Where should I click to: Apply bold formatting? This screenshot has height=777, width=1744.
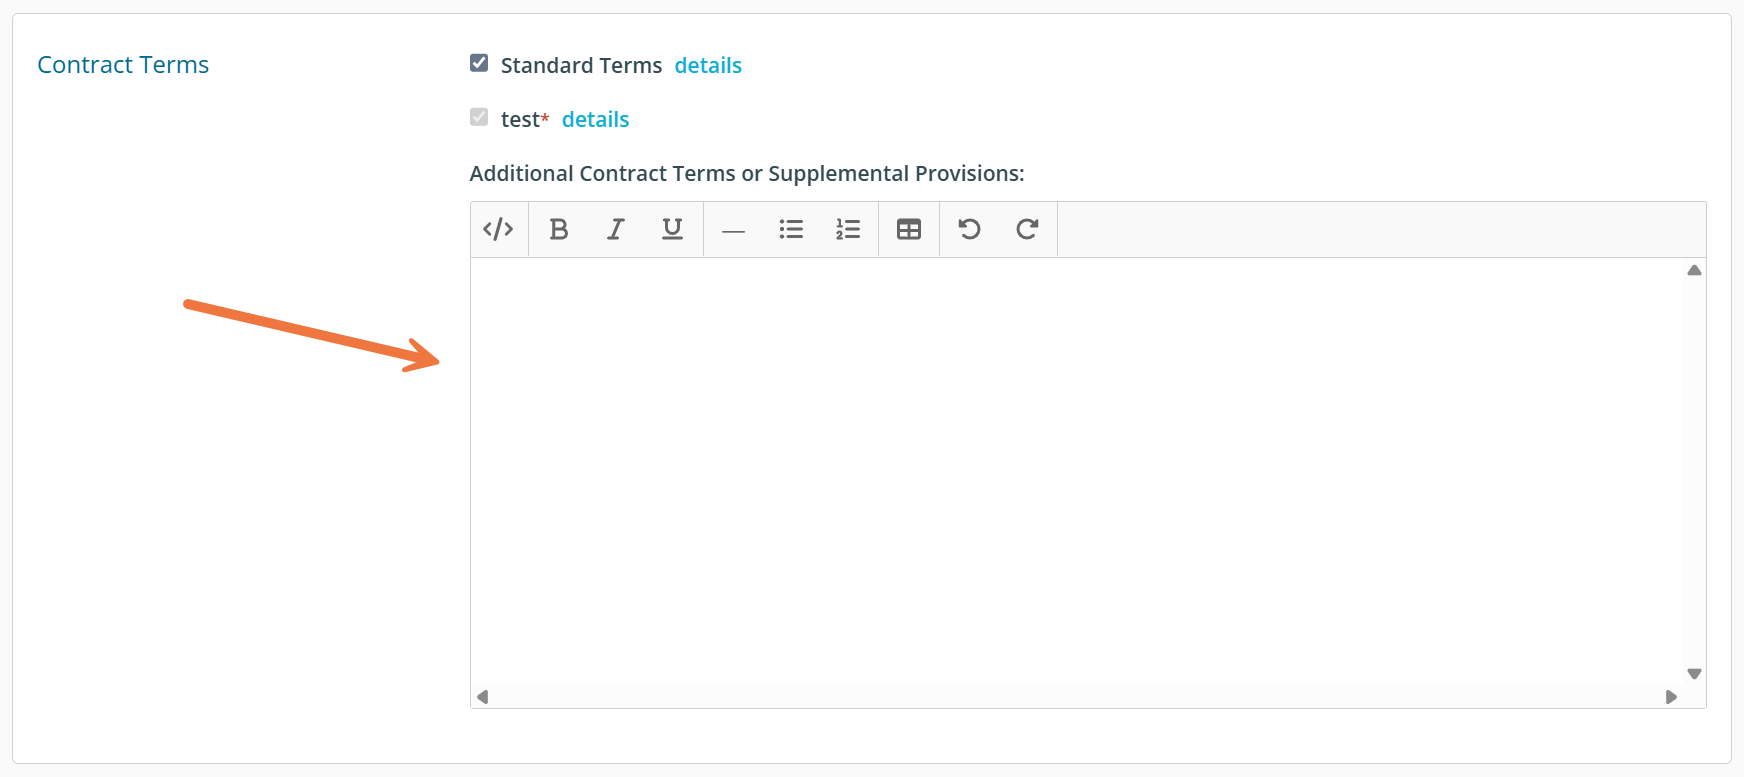[x=559, y=229]
